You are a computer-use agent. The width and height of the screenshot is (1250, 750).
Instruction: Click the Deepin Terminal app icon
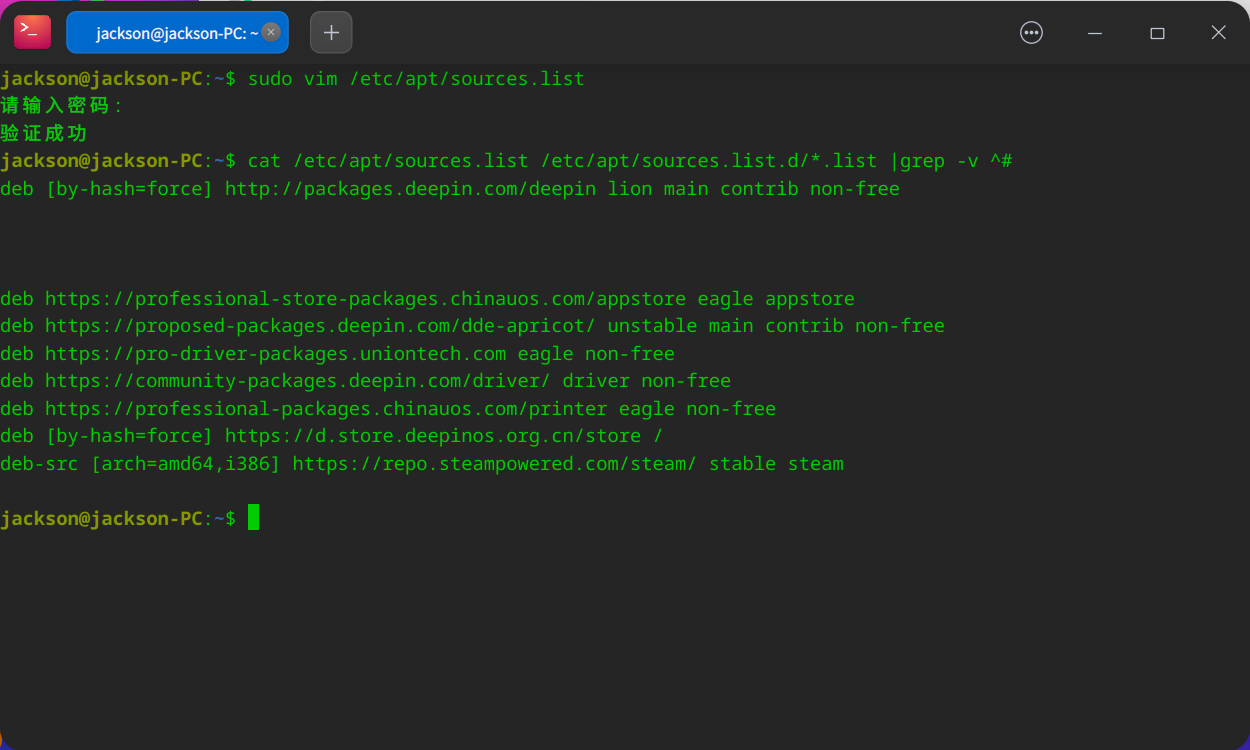click(31, 31)
